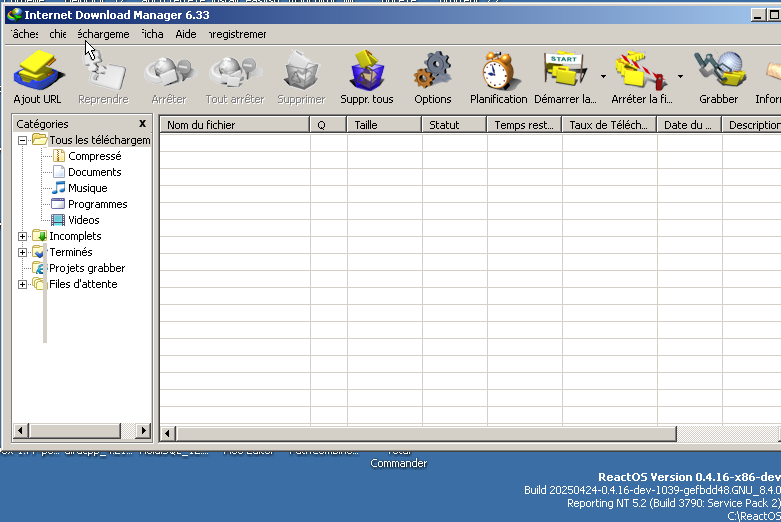Image resolution: width=781 pixels, height=522 pixels.
Task: Close the Catégories panel with the X
Action: point(142,124)
